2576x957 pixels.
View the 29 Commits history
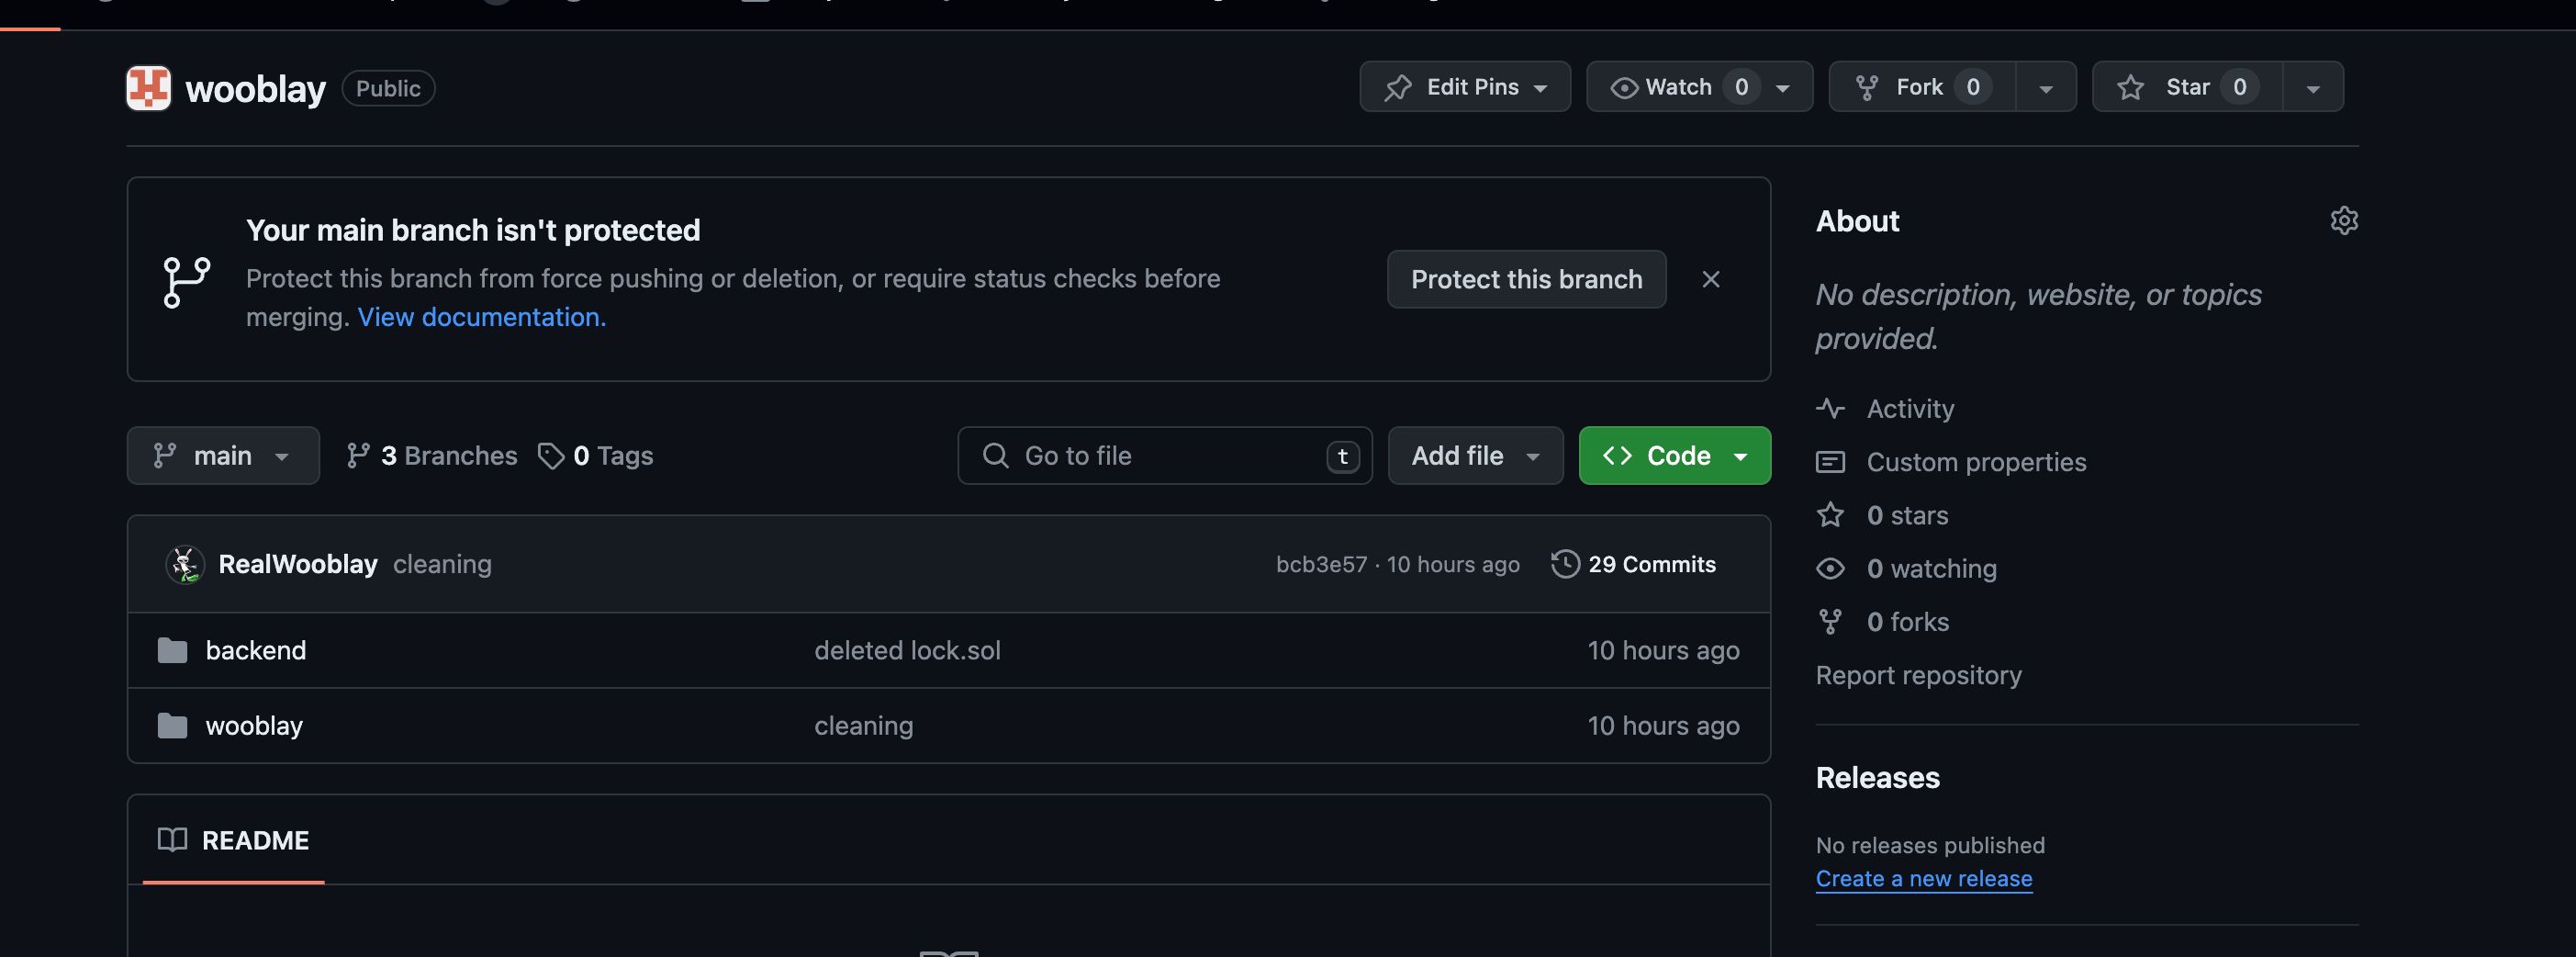[x=1633, y=564]
